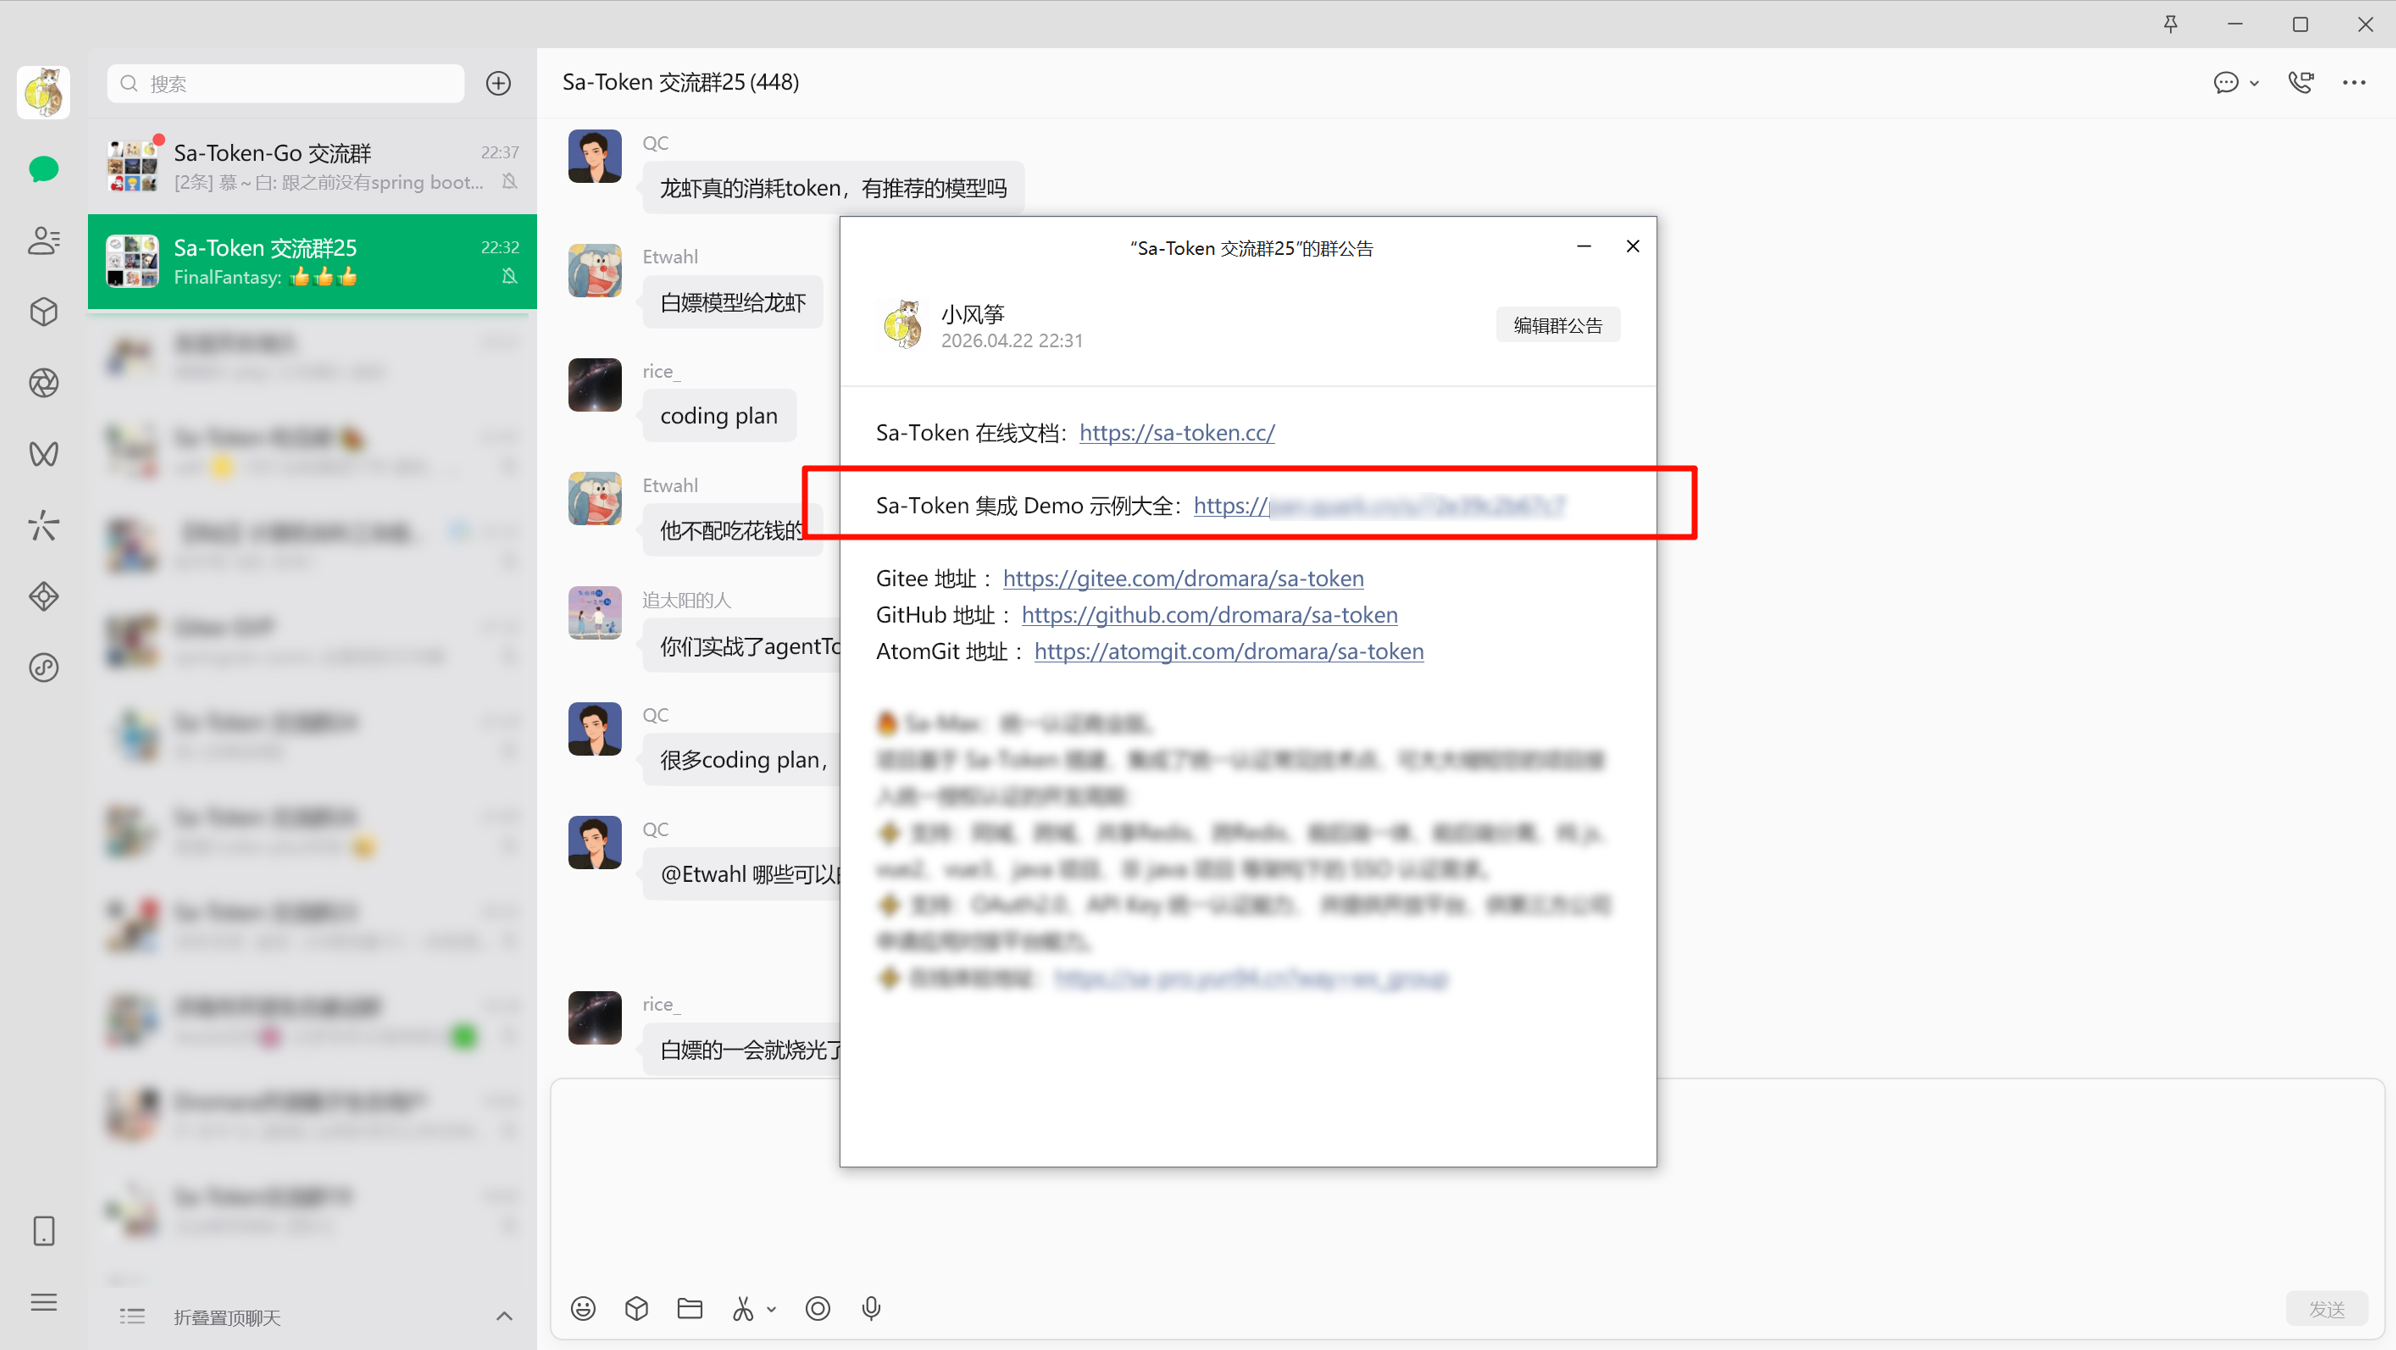Expand the chat bubble dropdown arrow
This screenshot has width=2396, height=1350.
(2254, 83)
